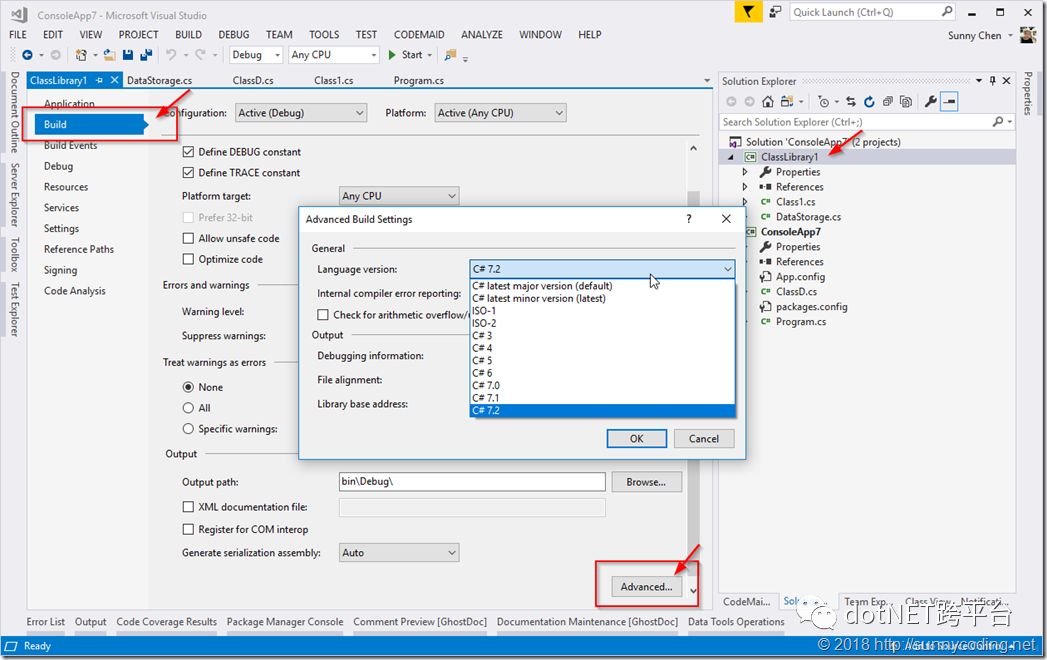The image size is (1047, 660).
Task: Open the Platform target Any CPU dropdown
Action: 399,196
